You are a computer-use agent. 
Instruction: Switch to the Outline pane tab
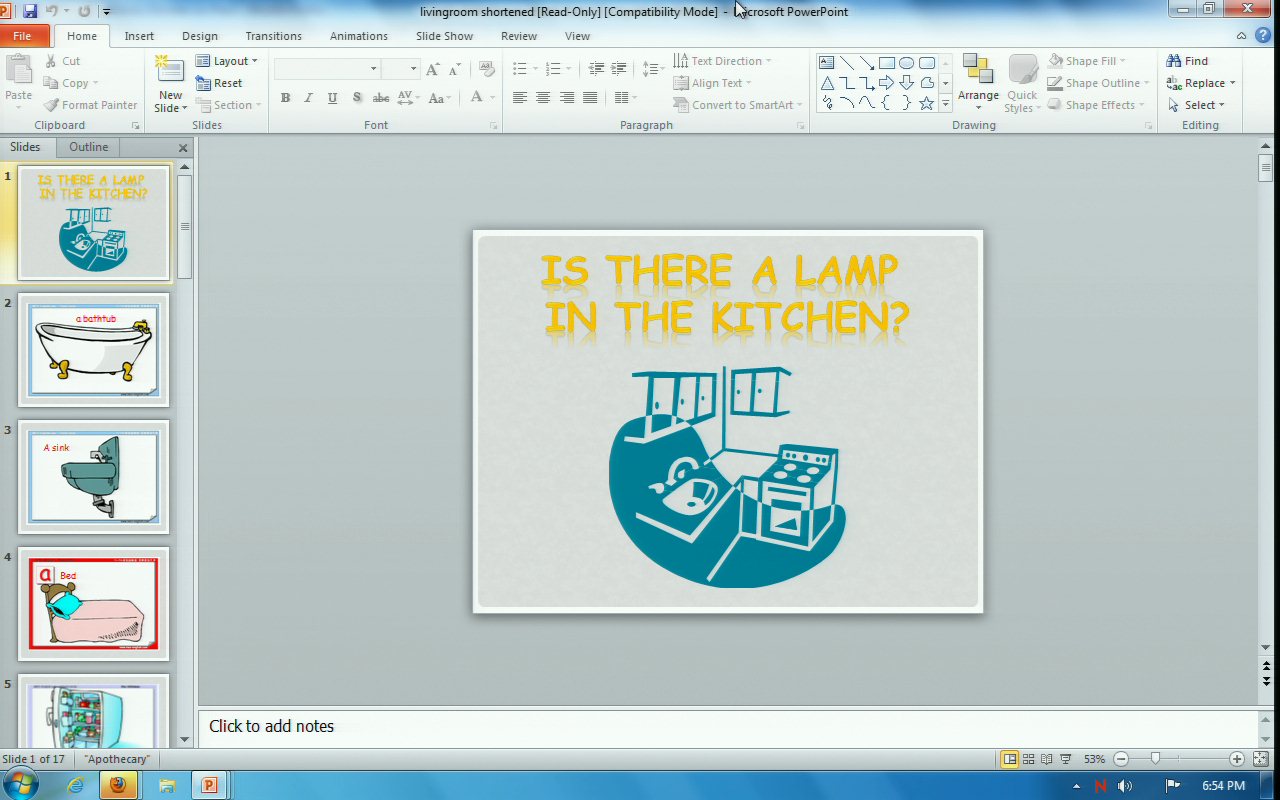pyautogui.click(x=88, y=147)
